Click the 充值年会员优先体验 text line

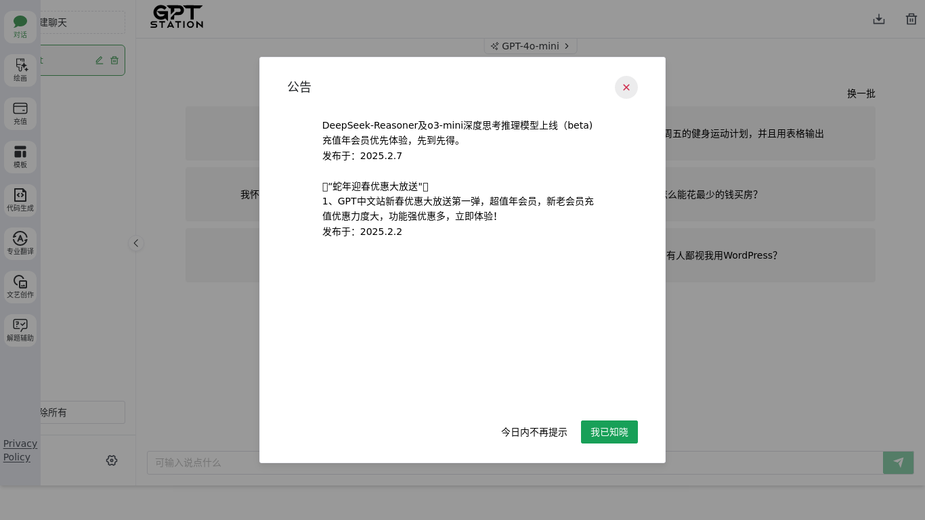pos(392,140)
